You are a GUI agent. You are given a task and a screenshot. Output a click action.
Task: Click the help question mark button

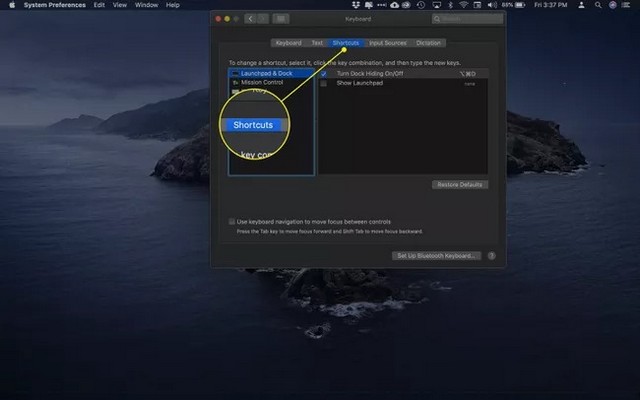click(x=490, y=256)
